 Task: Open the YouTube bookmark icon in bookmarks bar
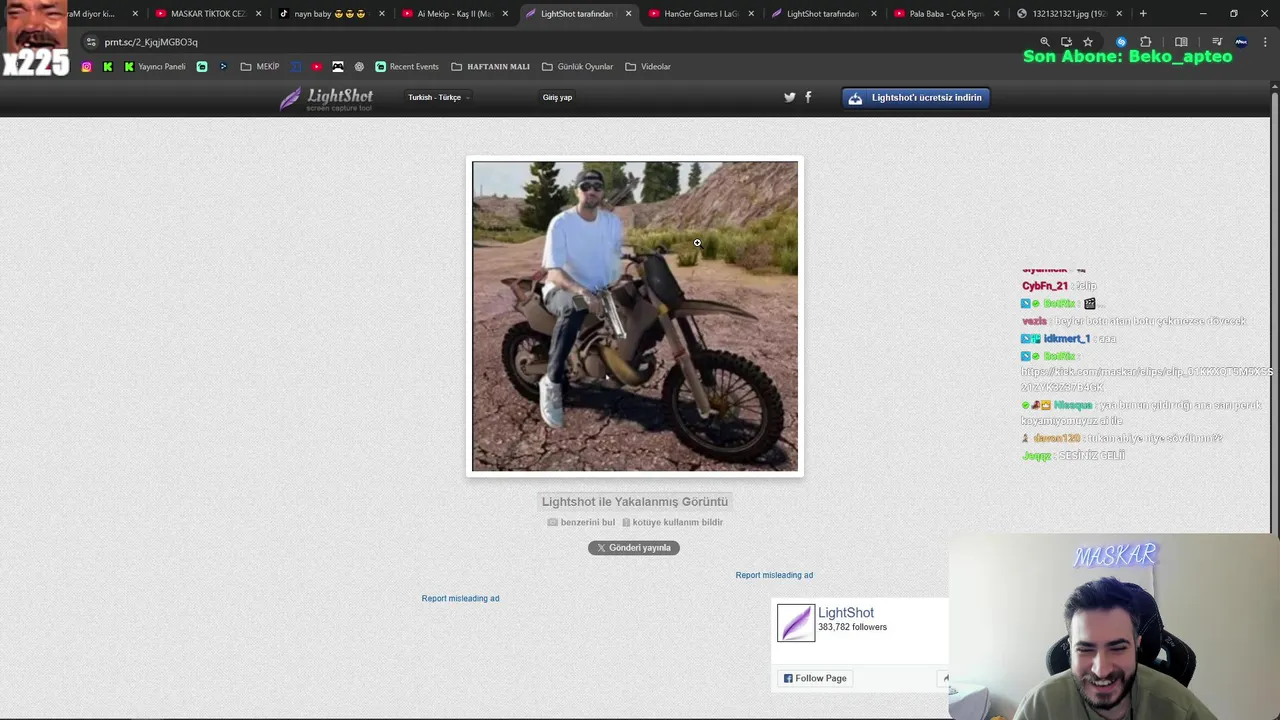(317, 67)
